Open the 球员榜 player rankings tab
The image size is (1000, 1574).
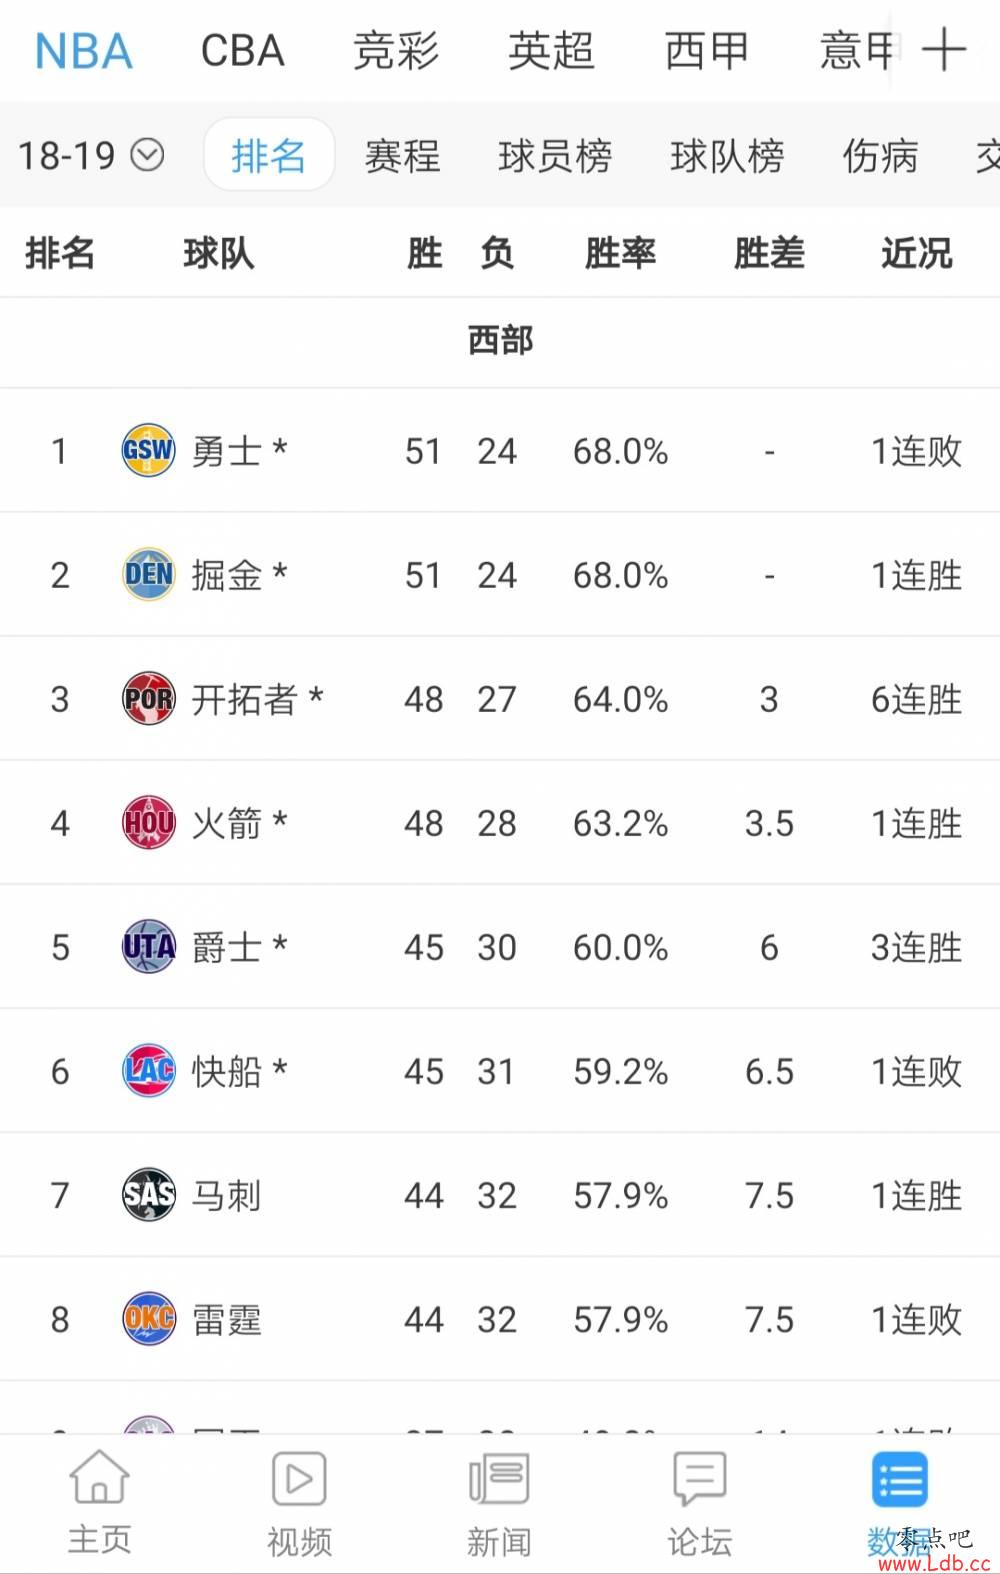(555, 156)
